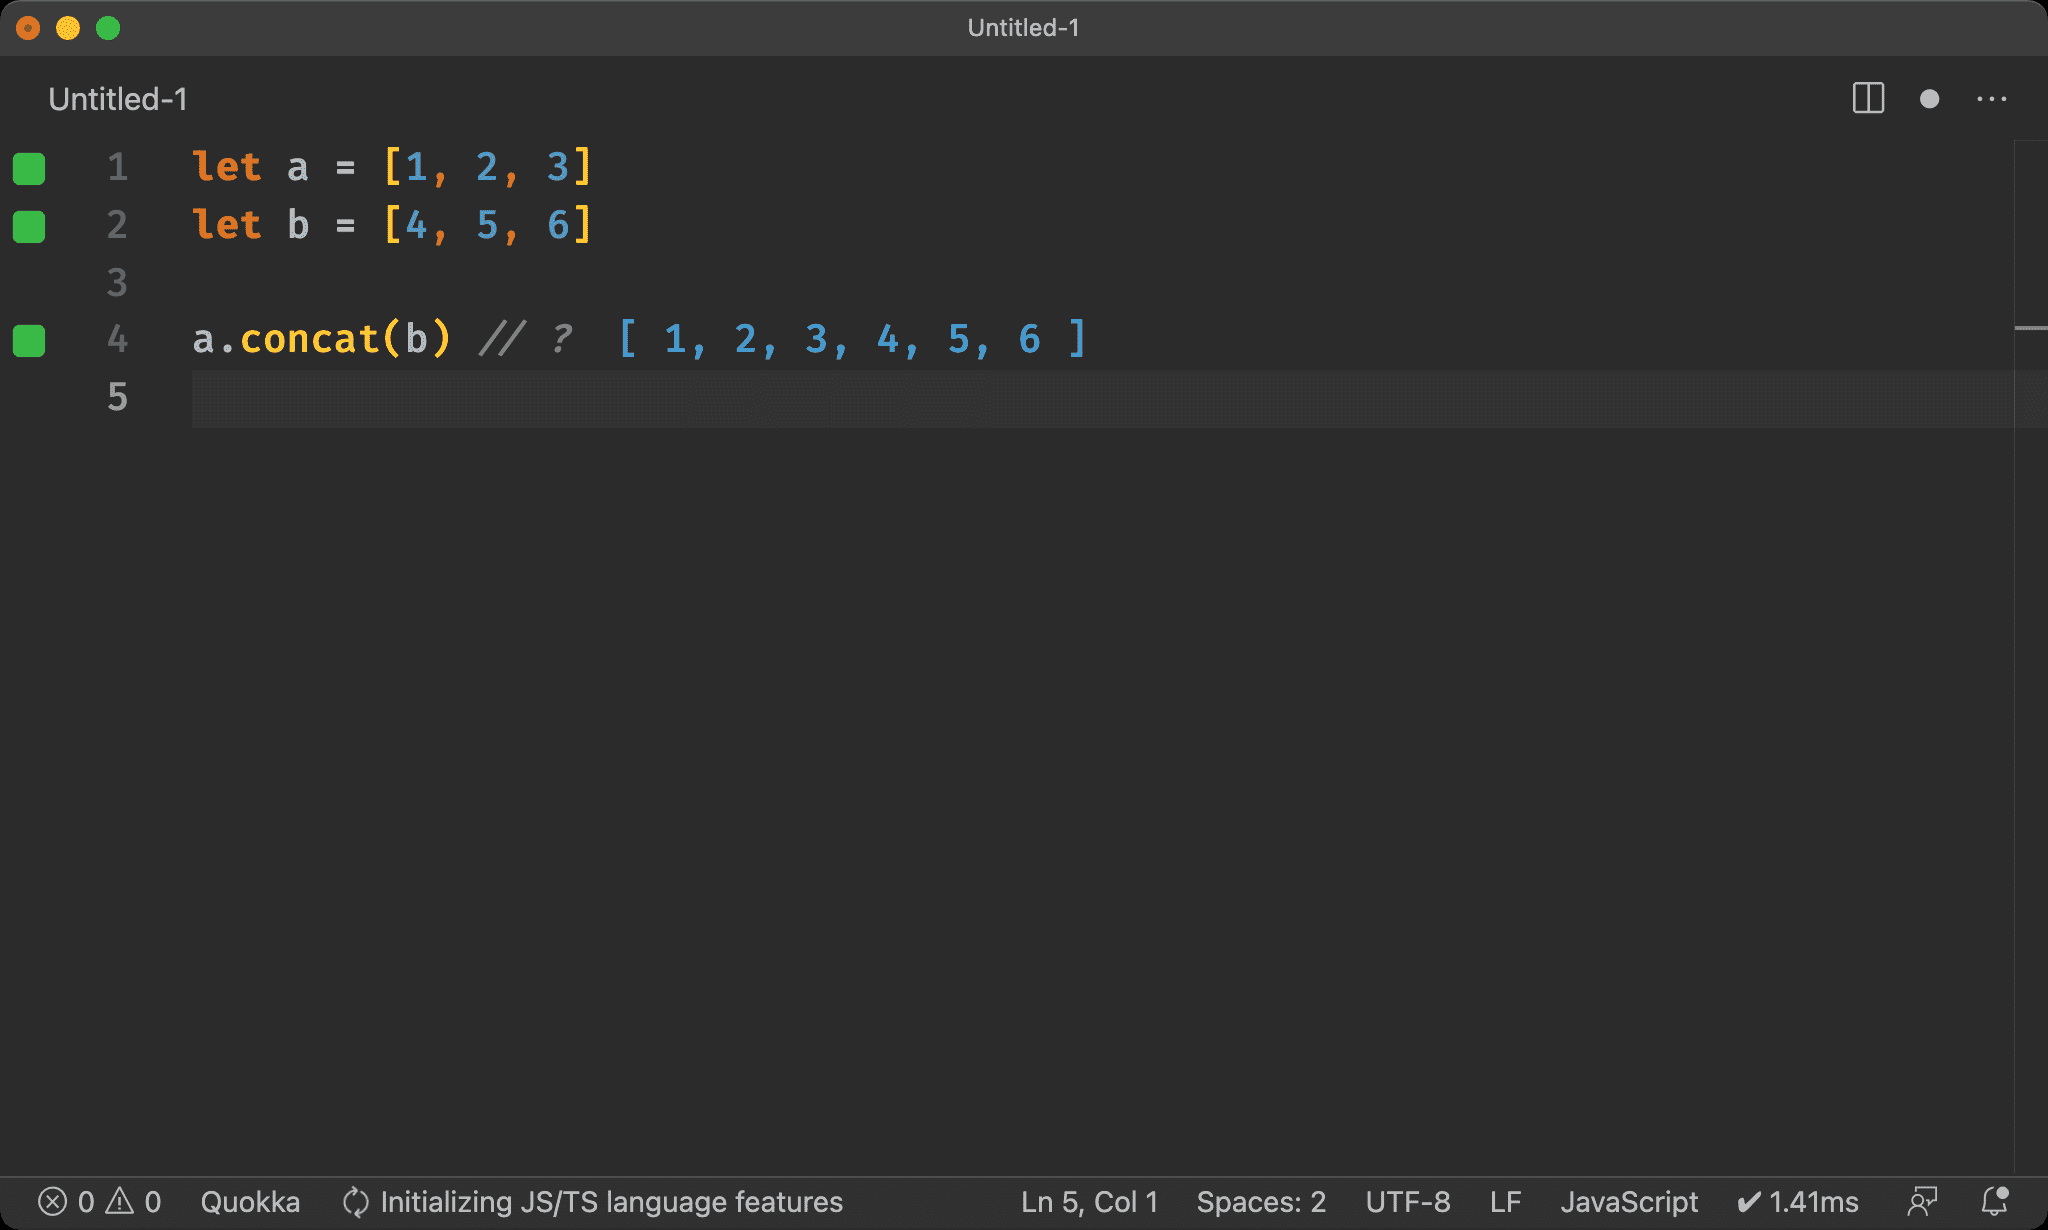Click the split editor icon
The image size is (2048, 1230).
[x=1868, y=99]
